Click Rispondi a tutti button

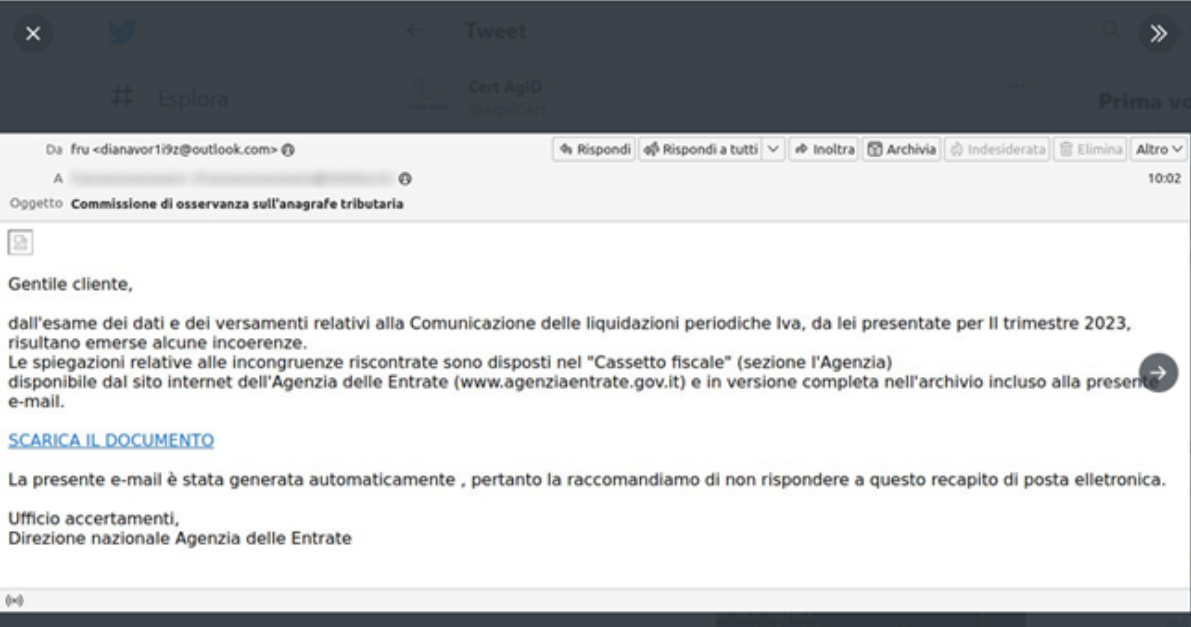pos(701,150)
